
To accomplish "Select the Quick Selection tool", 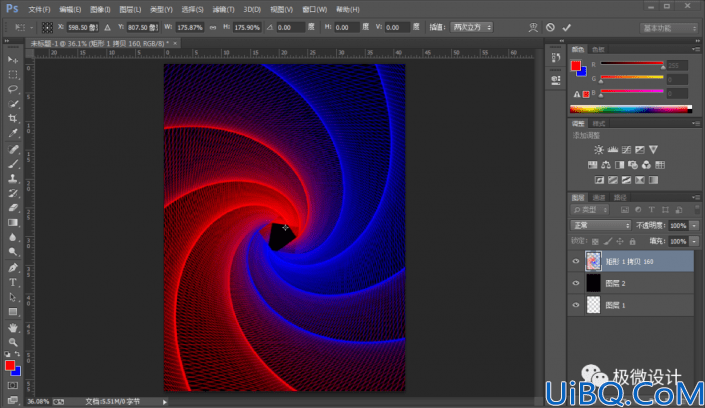I will [13, 104].
